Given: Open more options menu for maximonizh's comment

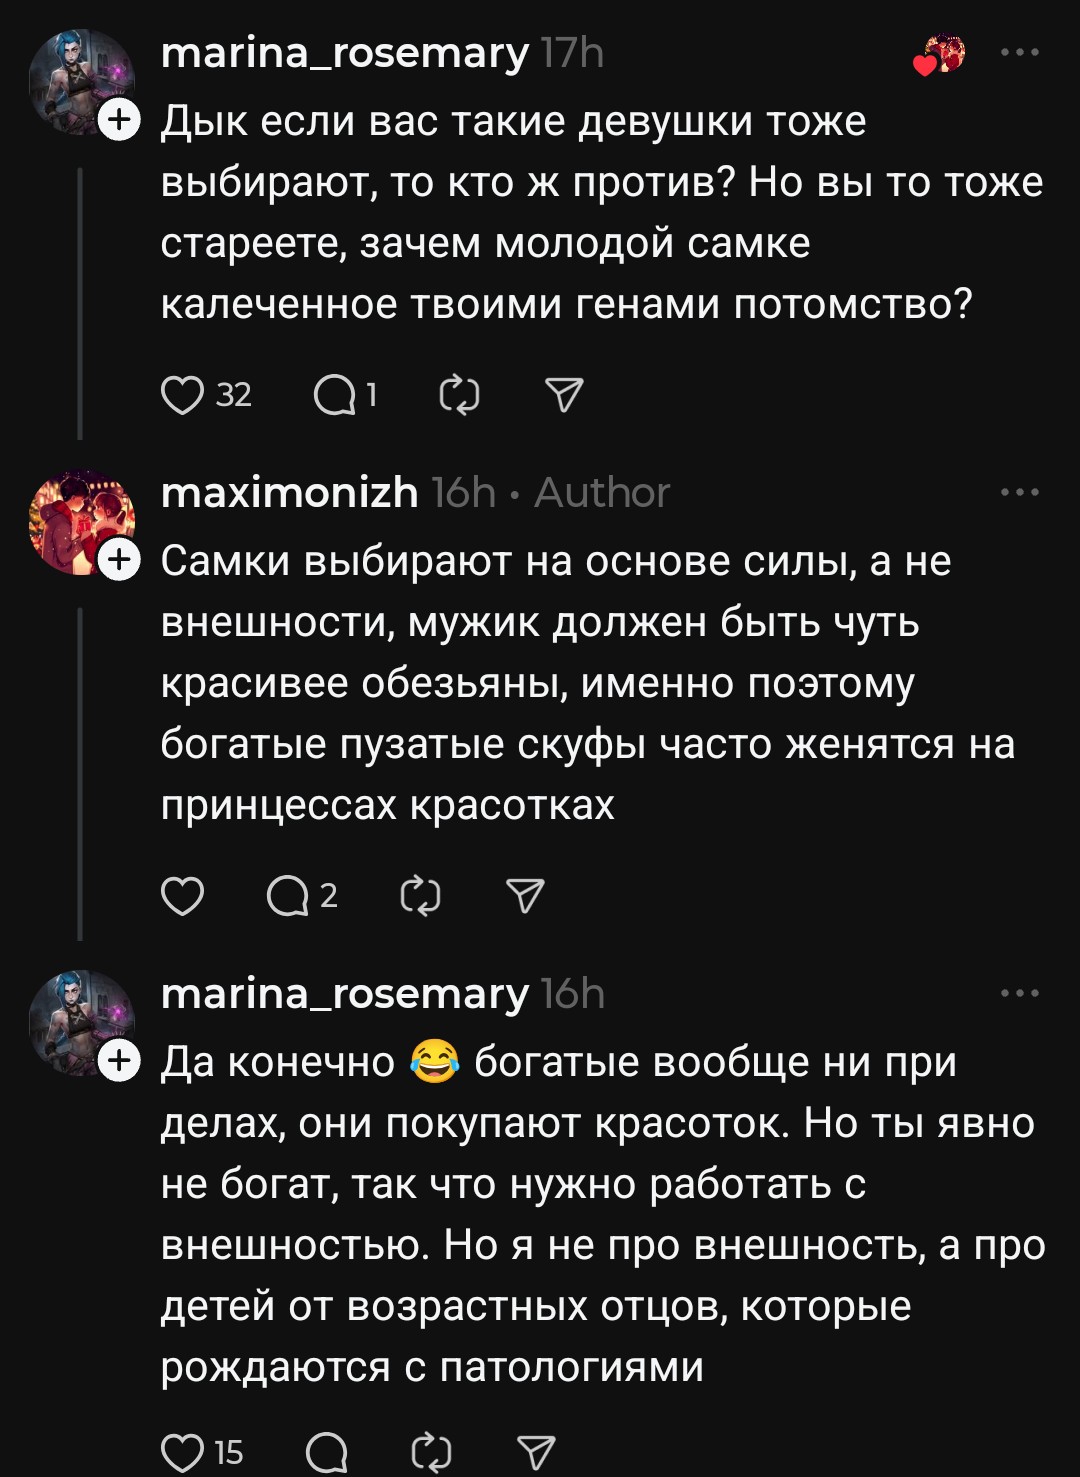Looking at the screenshot, I should pos(1020,492).
